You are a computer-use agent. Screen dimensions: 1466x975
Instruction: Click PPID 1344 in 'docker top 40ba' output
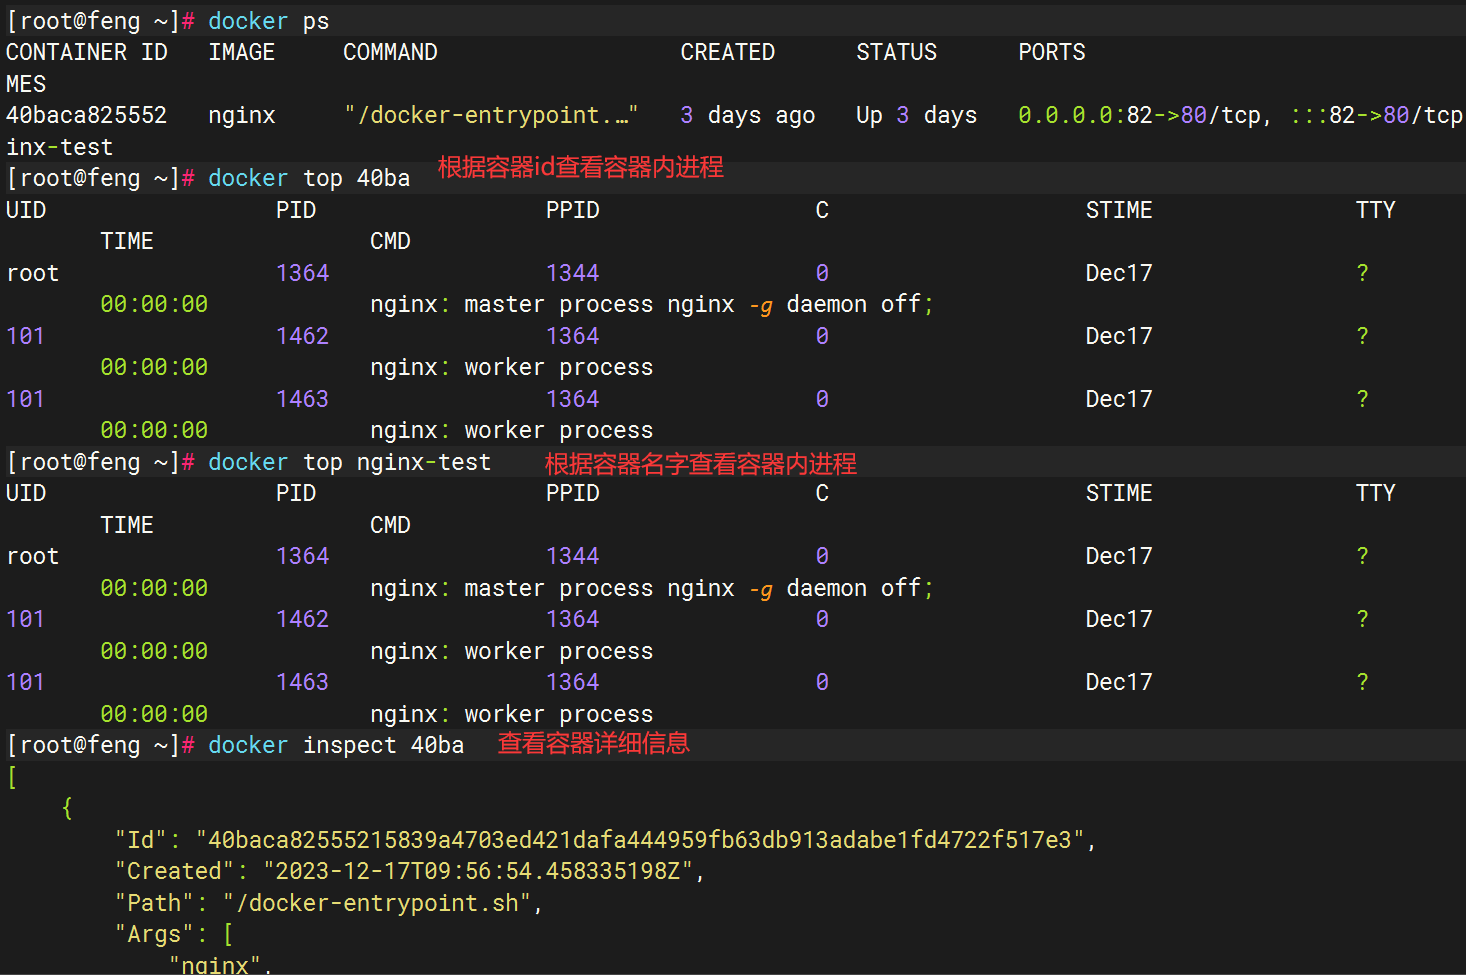pyautogui.click(x=573, y=273)
